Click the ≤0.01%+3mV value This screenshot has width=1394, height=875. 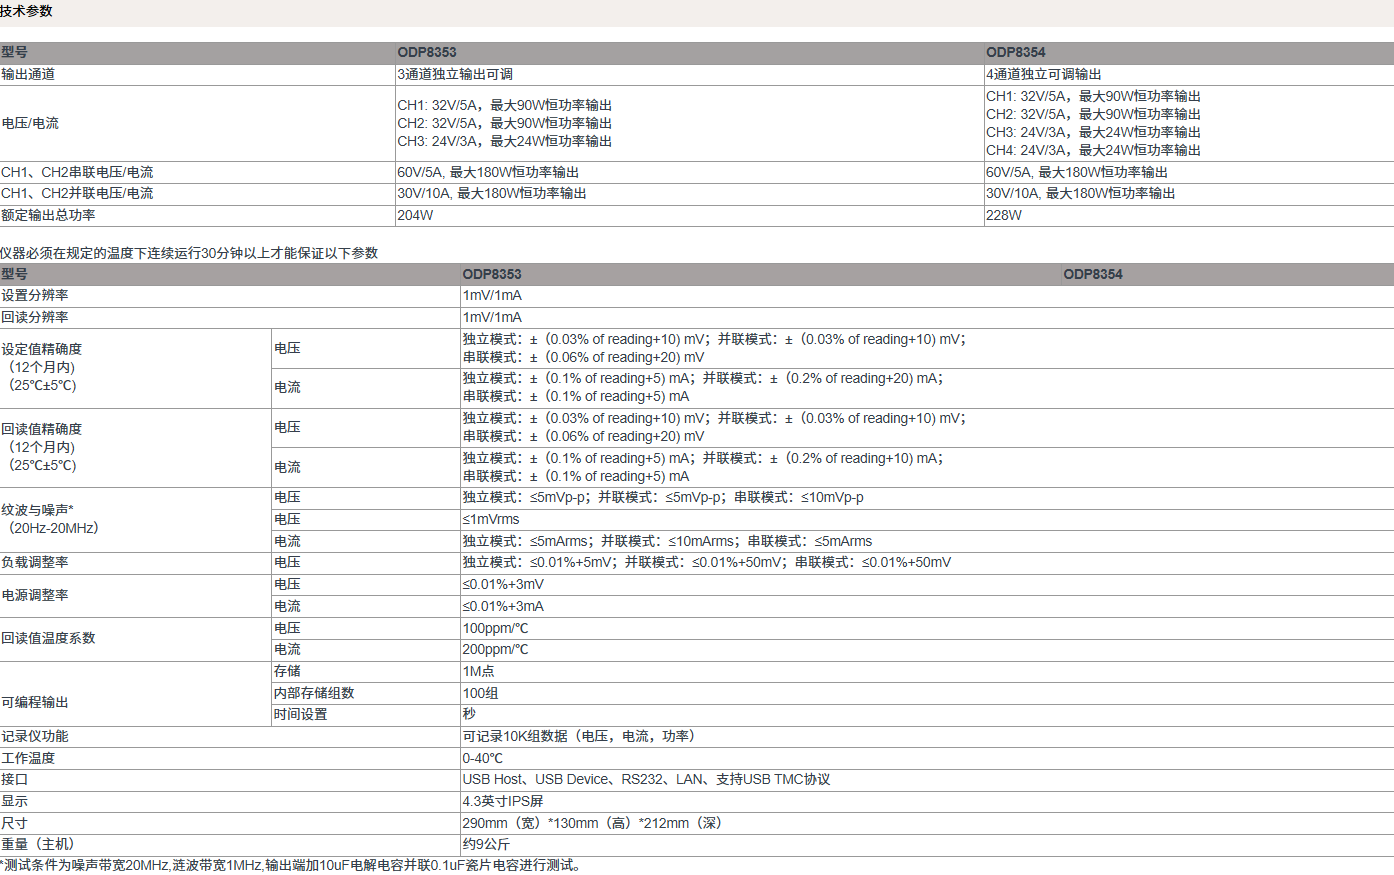click(x=503, y=584)
